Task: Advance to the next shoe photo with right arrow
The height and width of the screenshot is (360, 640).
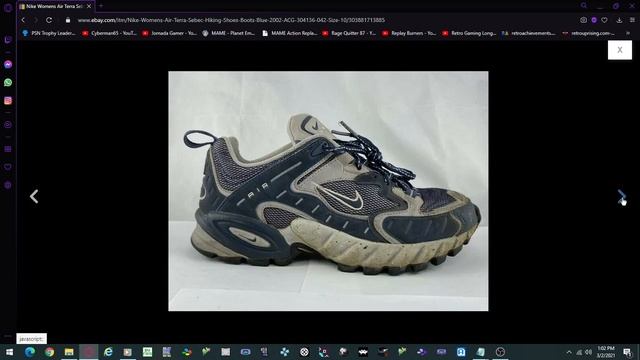Action: click(x=622, y=196)
